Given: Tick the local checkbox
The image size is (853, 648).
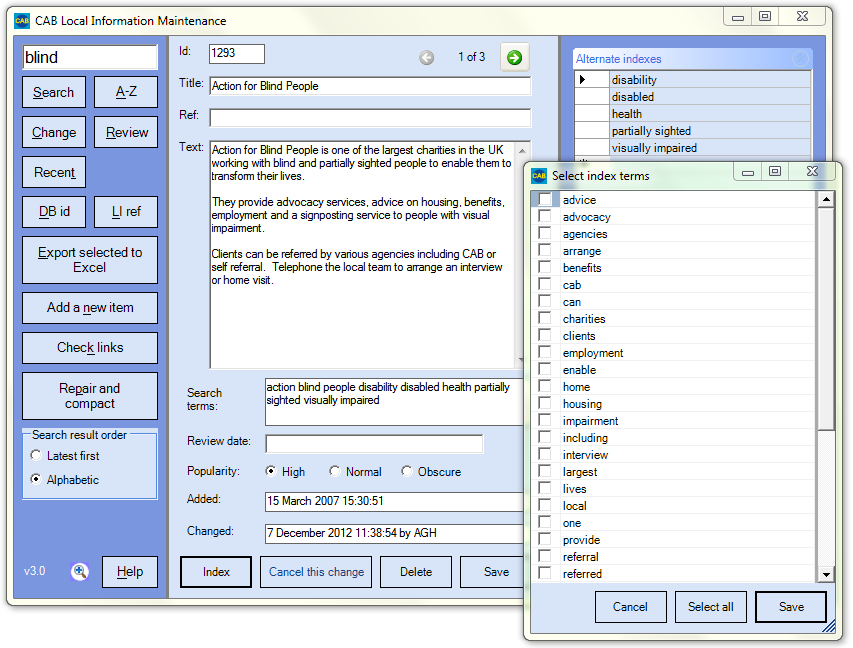Looking at the screenshot, I should (545, 505).
